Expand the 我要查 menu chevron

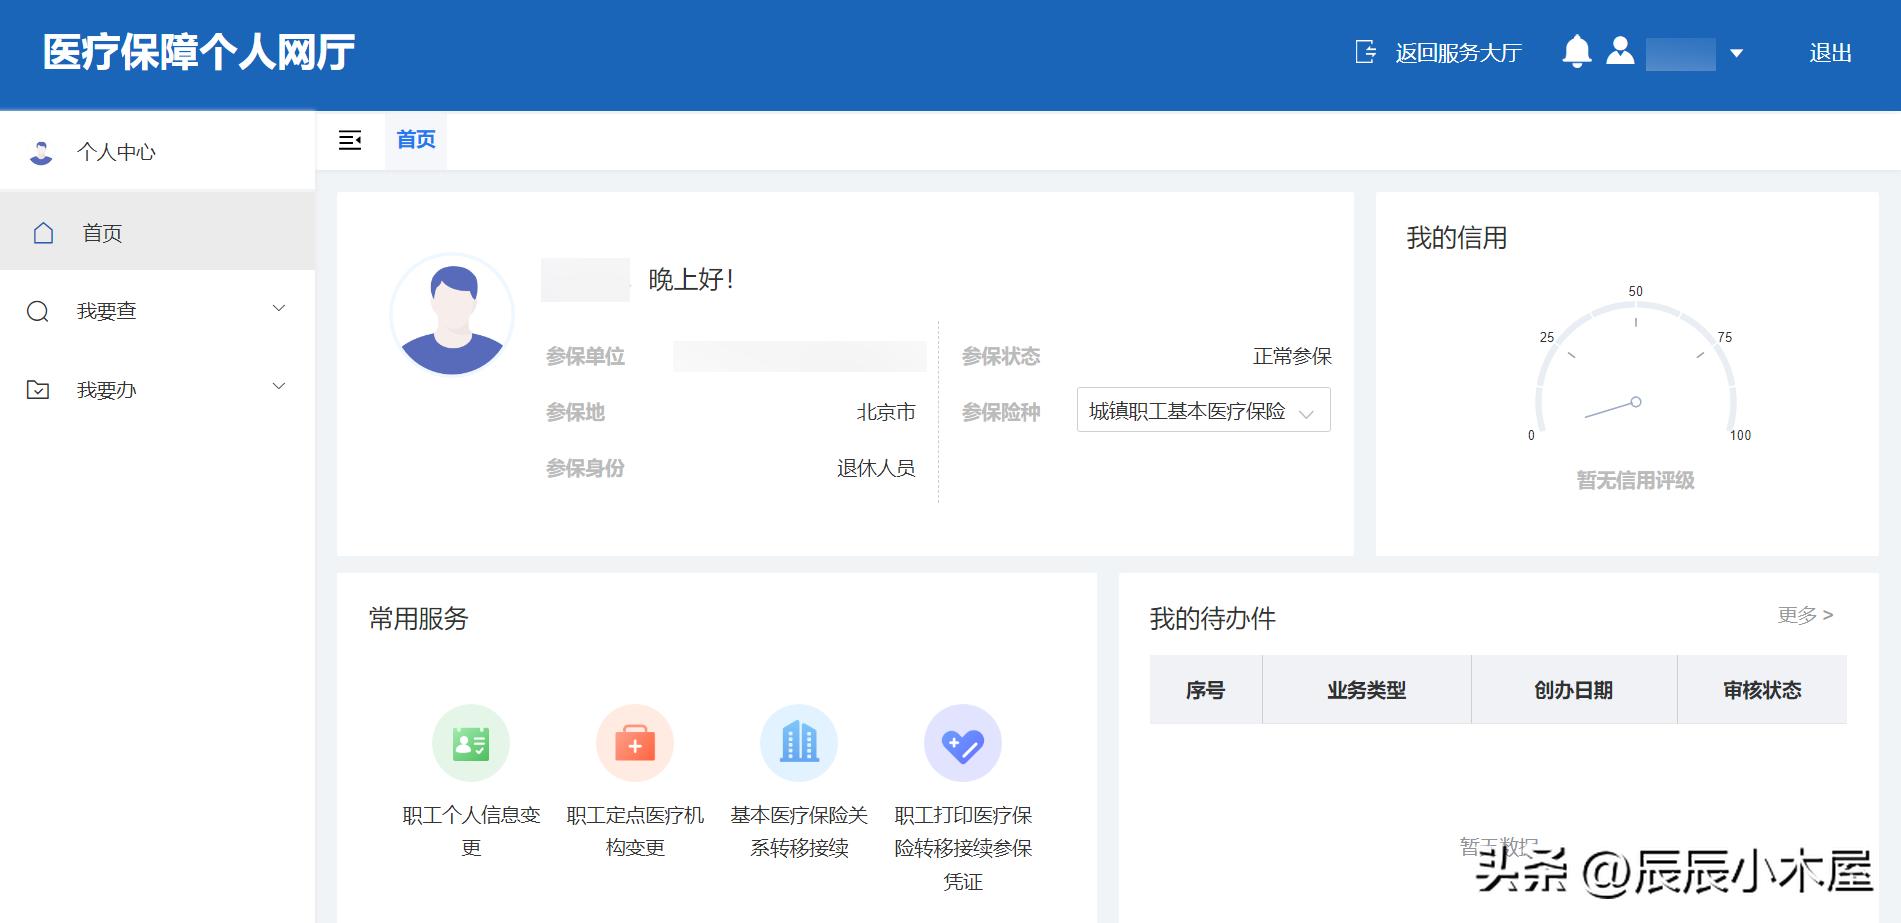pyautogui.click(x=279, y=310)
